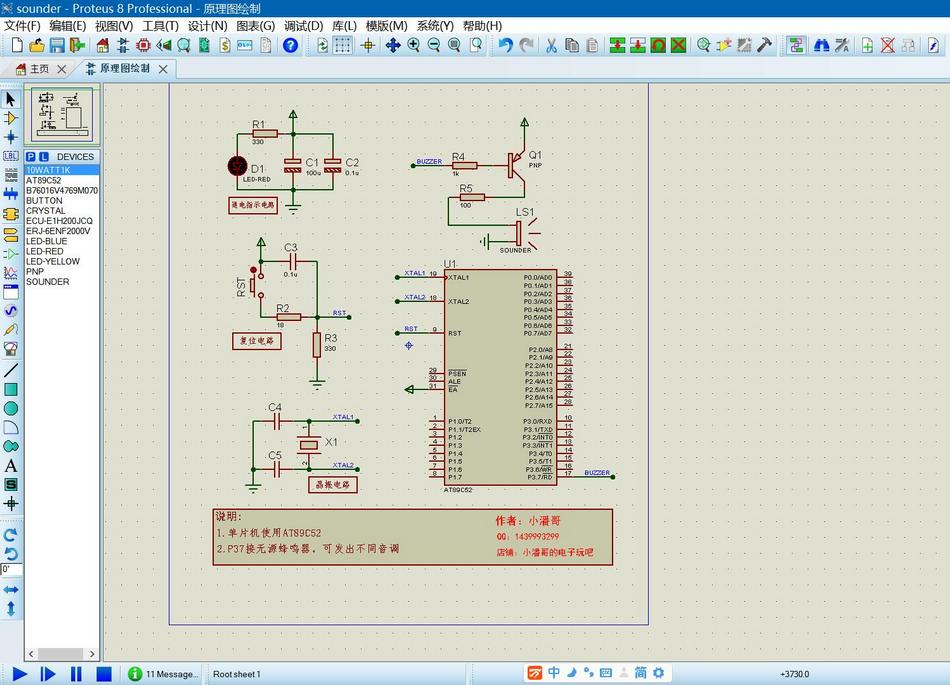
Task: Select the Generator mode sine-wave tool
Action: [x=10, y=311]
